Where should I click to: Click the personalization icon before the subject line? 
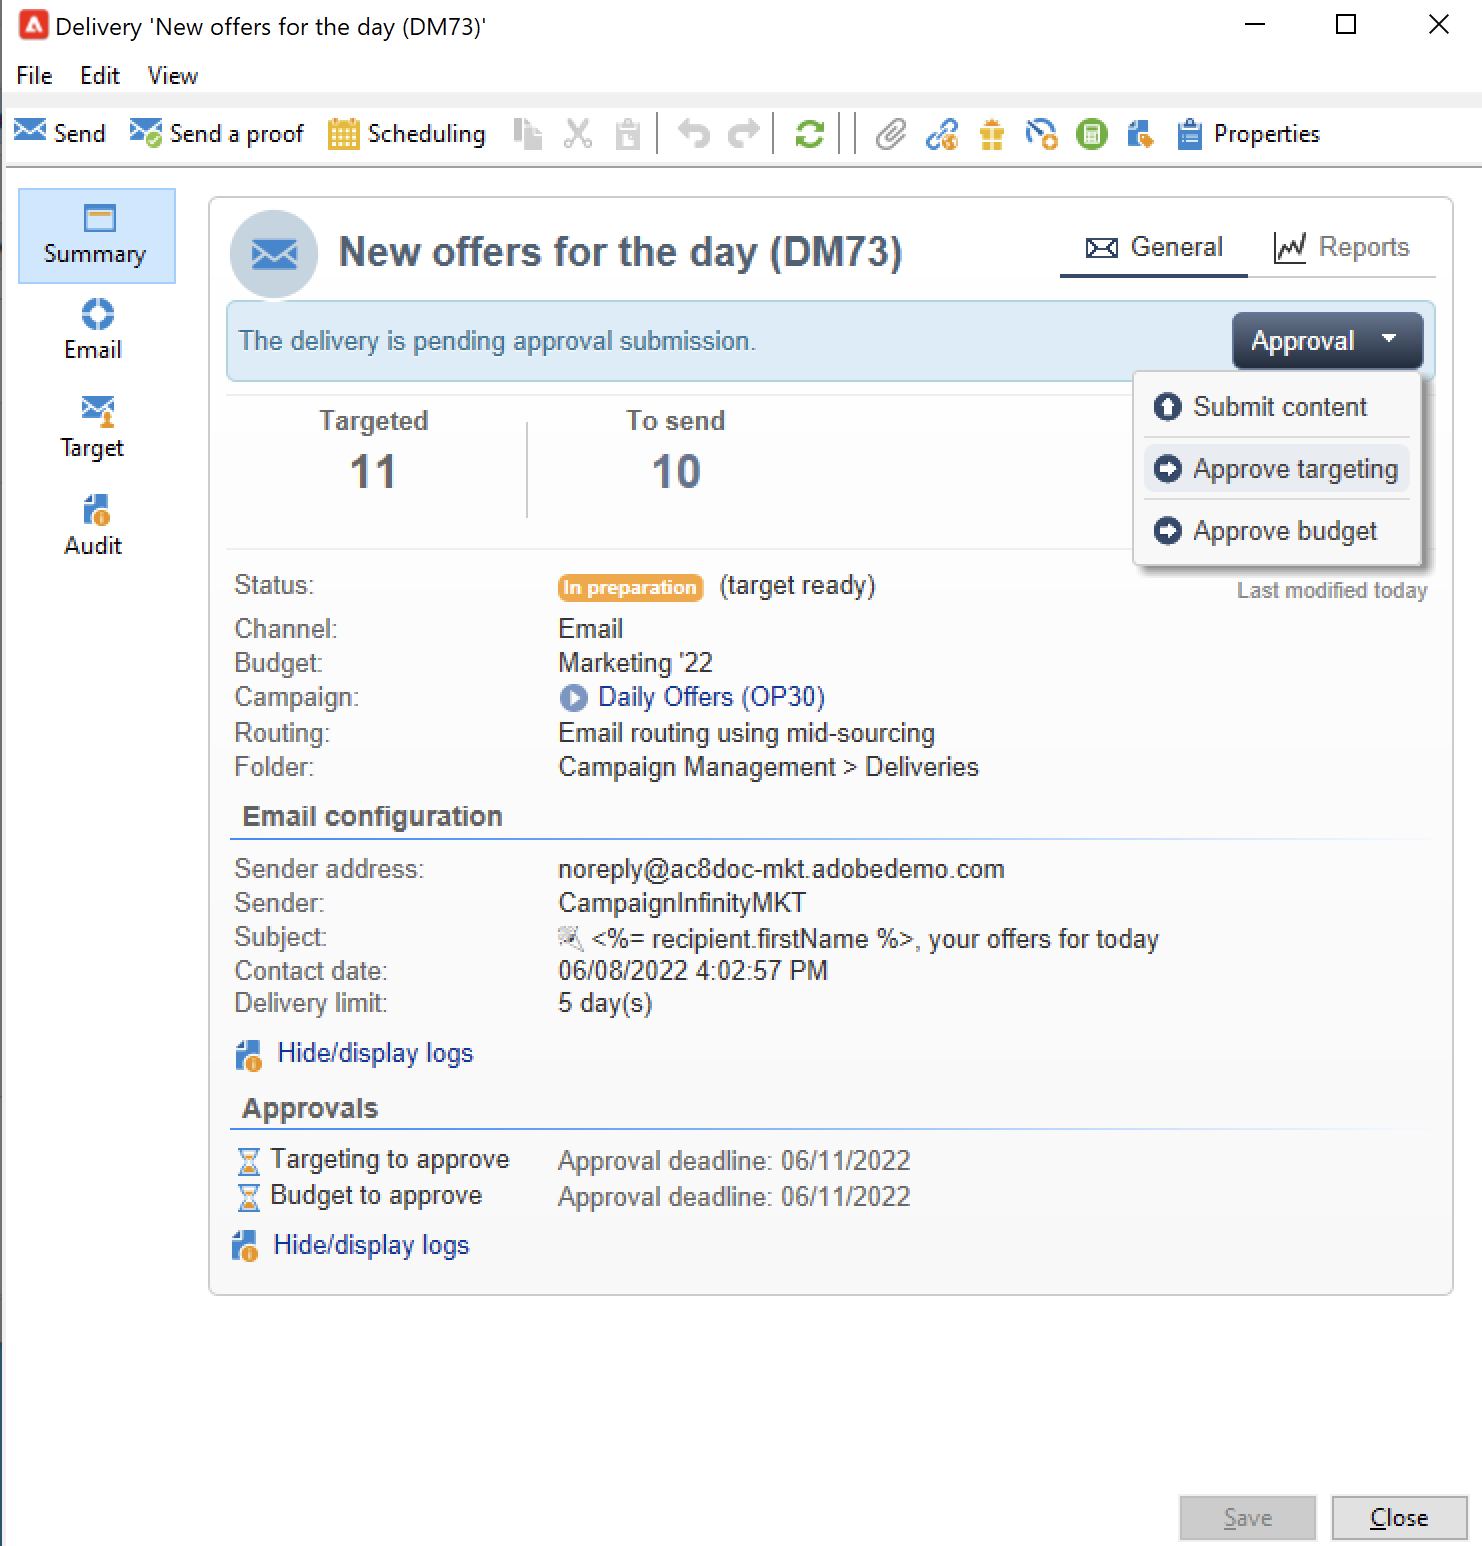tap(569, 938)
